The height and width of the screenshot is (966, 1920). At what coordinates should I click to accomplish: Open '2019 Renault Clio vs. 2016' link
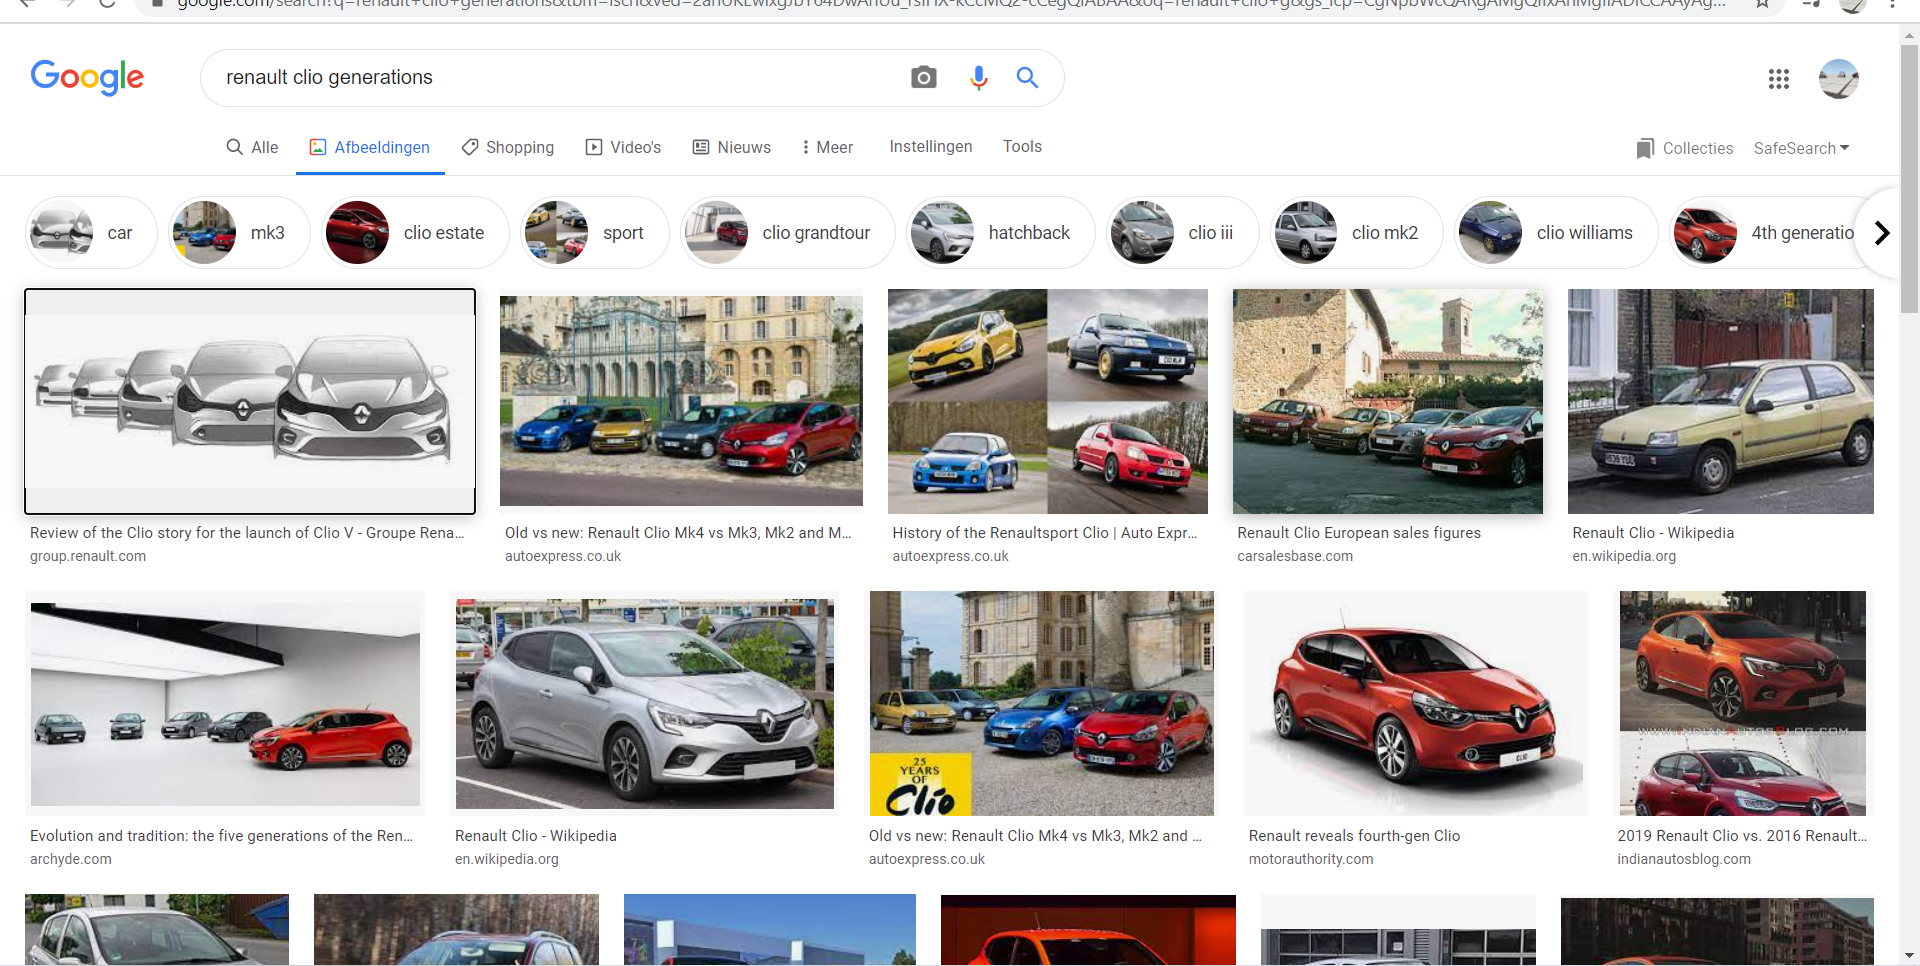pos(1742,836)
